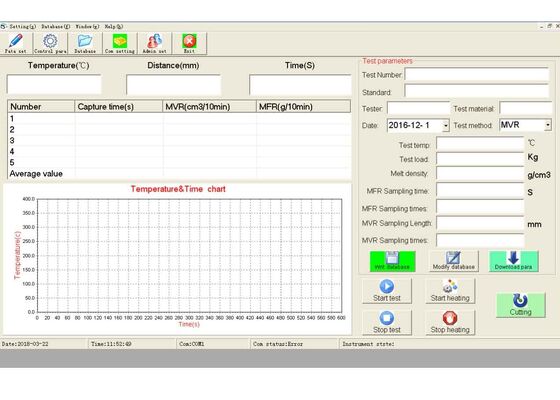Click the Modify database button
The image size is (560, 400).
(x=454, y=261)
